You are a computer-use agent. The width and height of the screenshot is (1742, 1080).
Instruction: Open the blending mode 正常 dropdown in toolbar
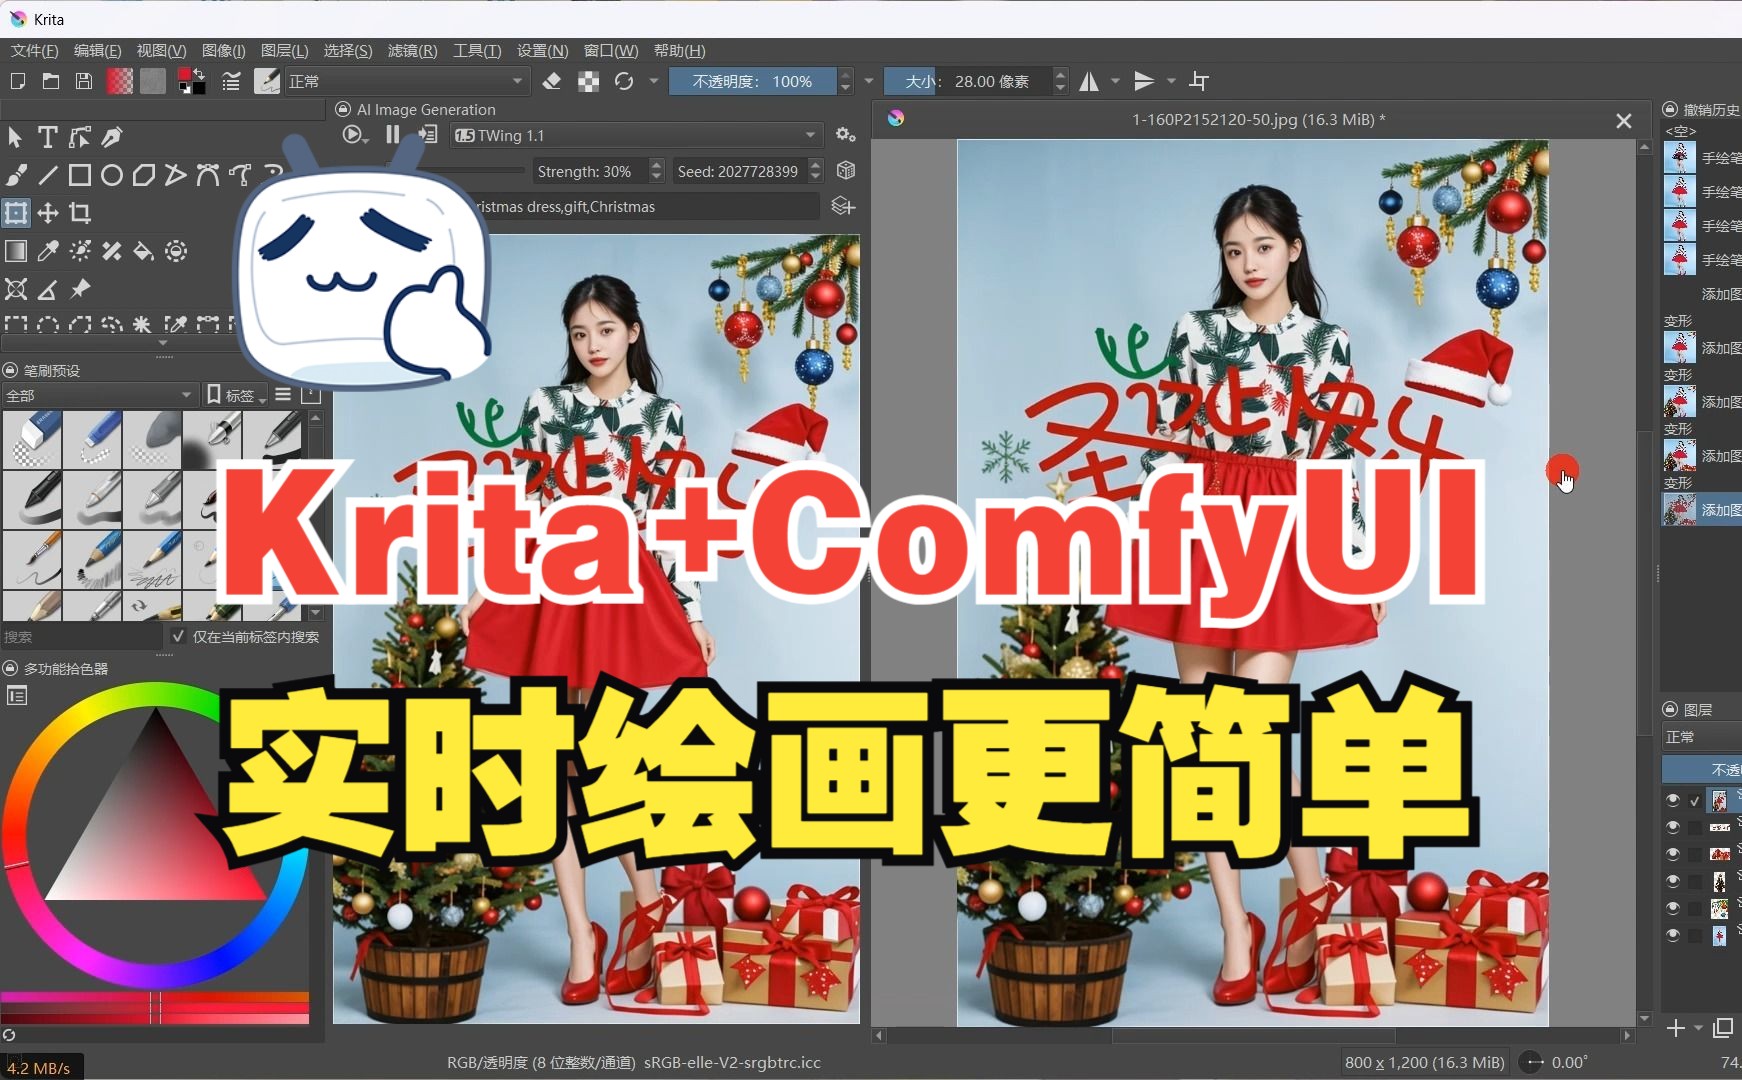point(406,81)
